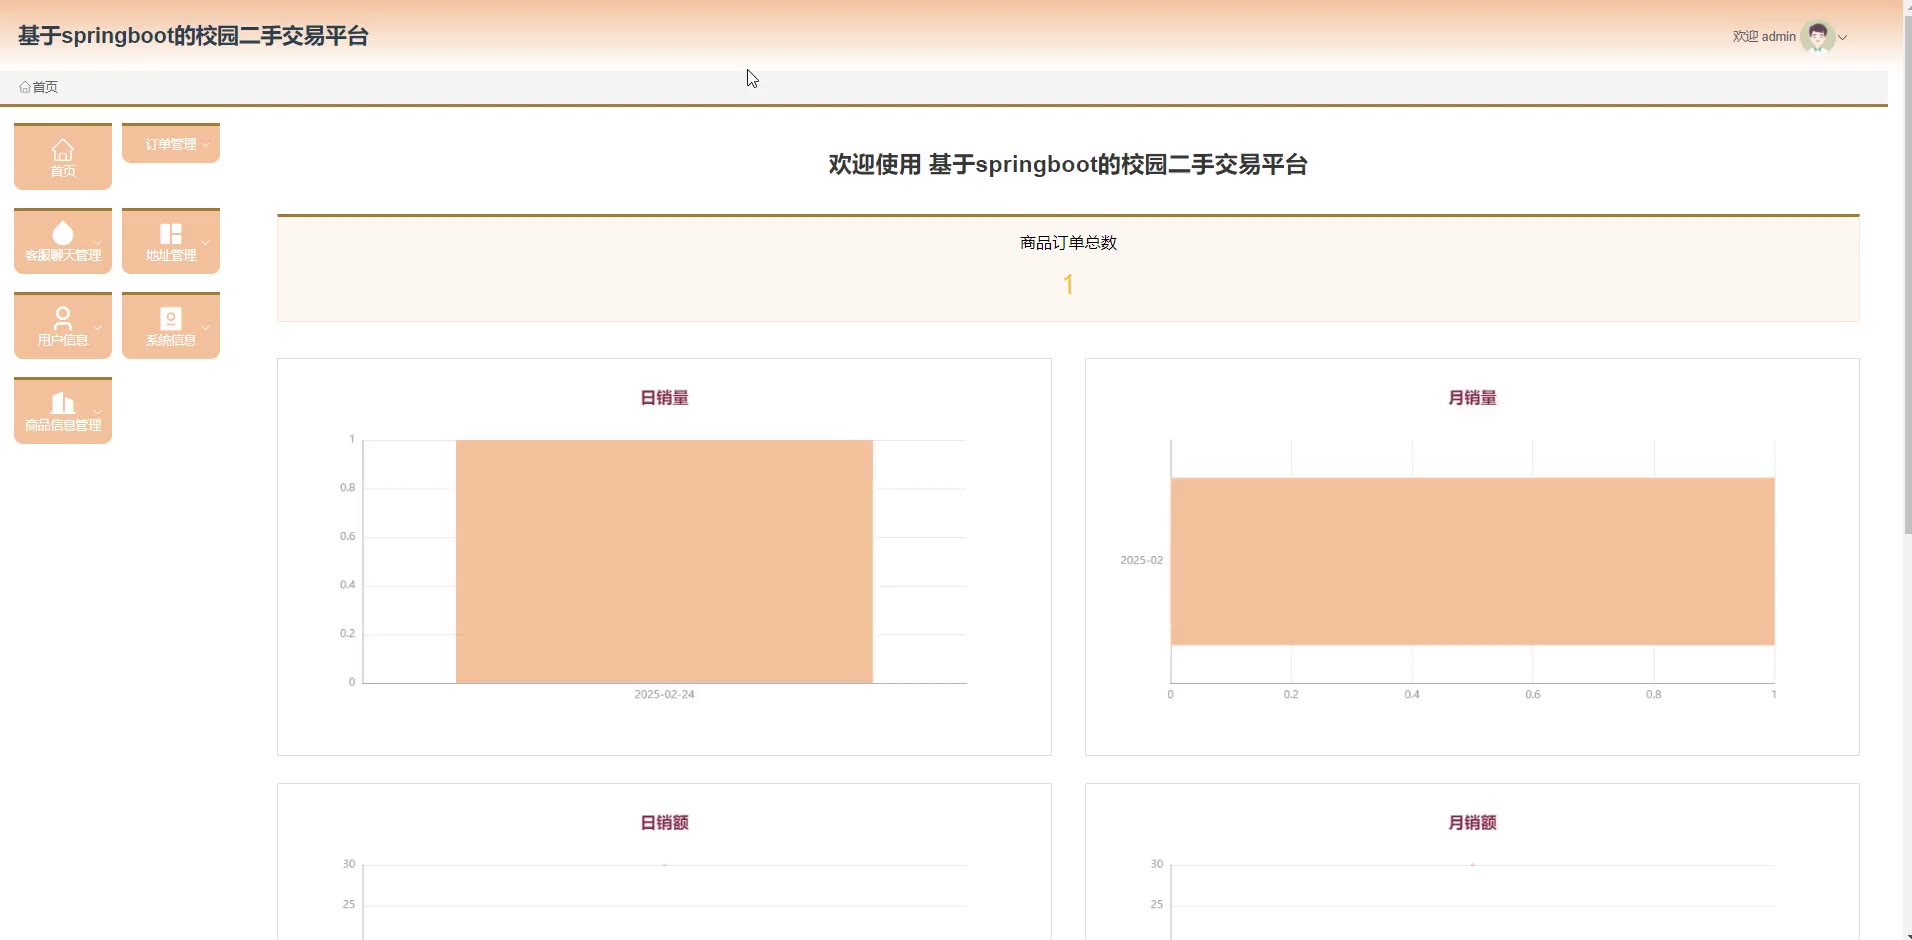Click the horizontal bar in 月销量 chart
This screenshot has height=940, width=1912.
pyautogui.click(x=1472, y=561)
